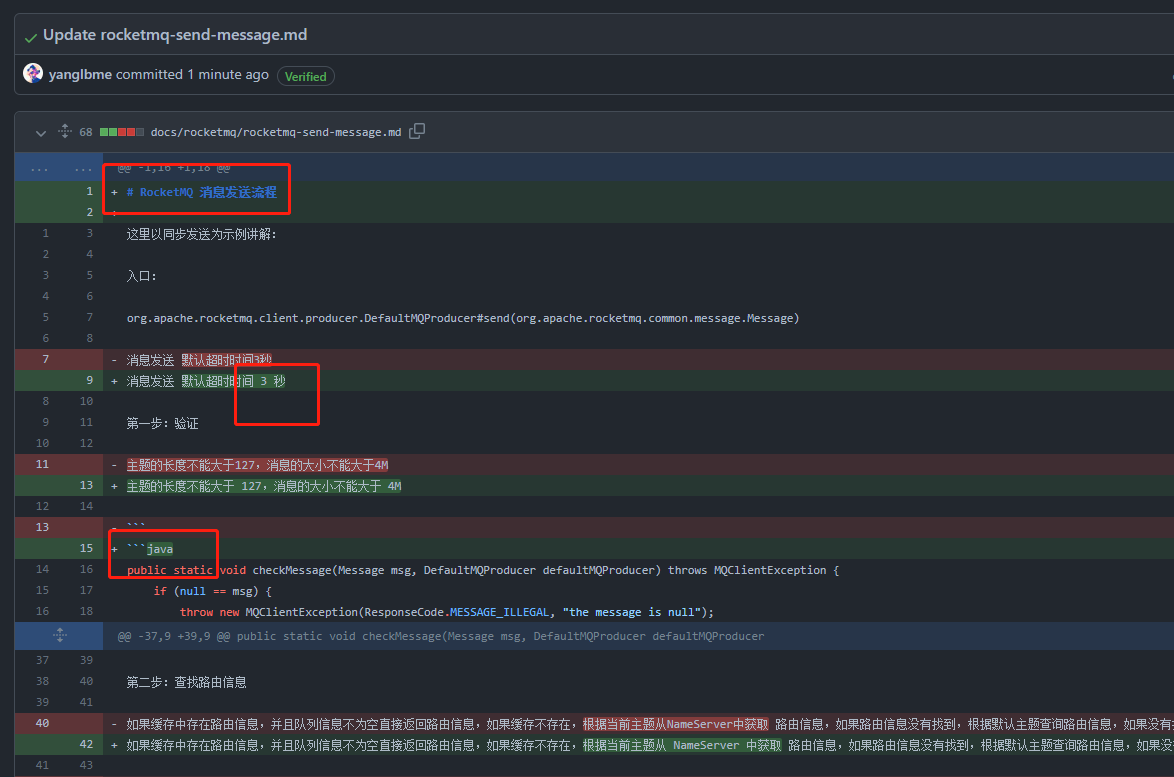Click old line number 40
Image resolution: width=1174 pixels, height=777 pixels.
[42, 723]
